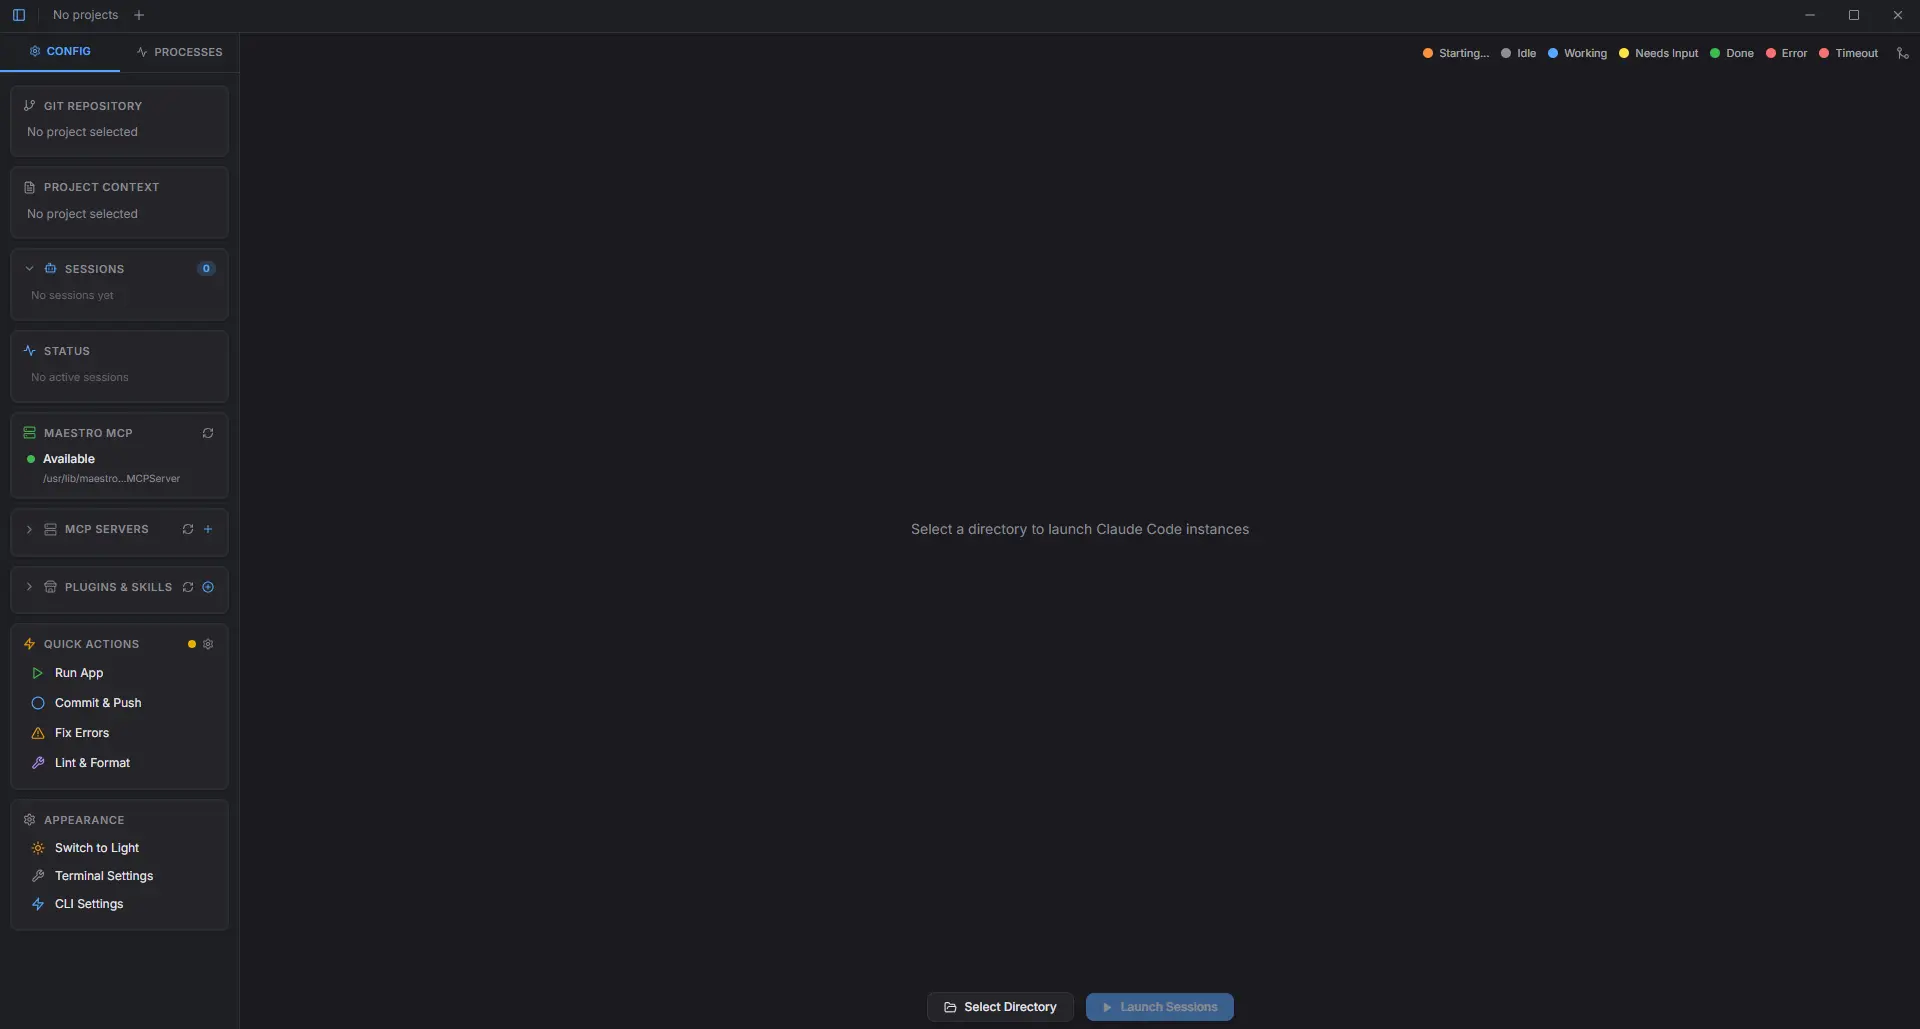Click the Select Directory button
1920x1029 pixels.
1000,1007
